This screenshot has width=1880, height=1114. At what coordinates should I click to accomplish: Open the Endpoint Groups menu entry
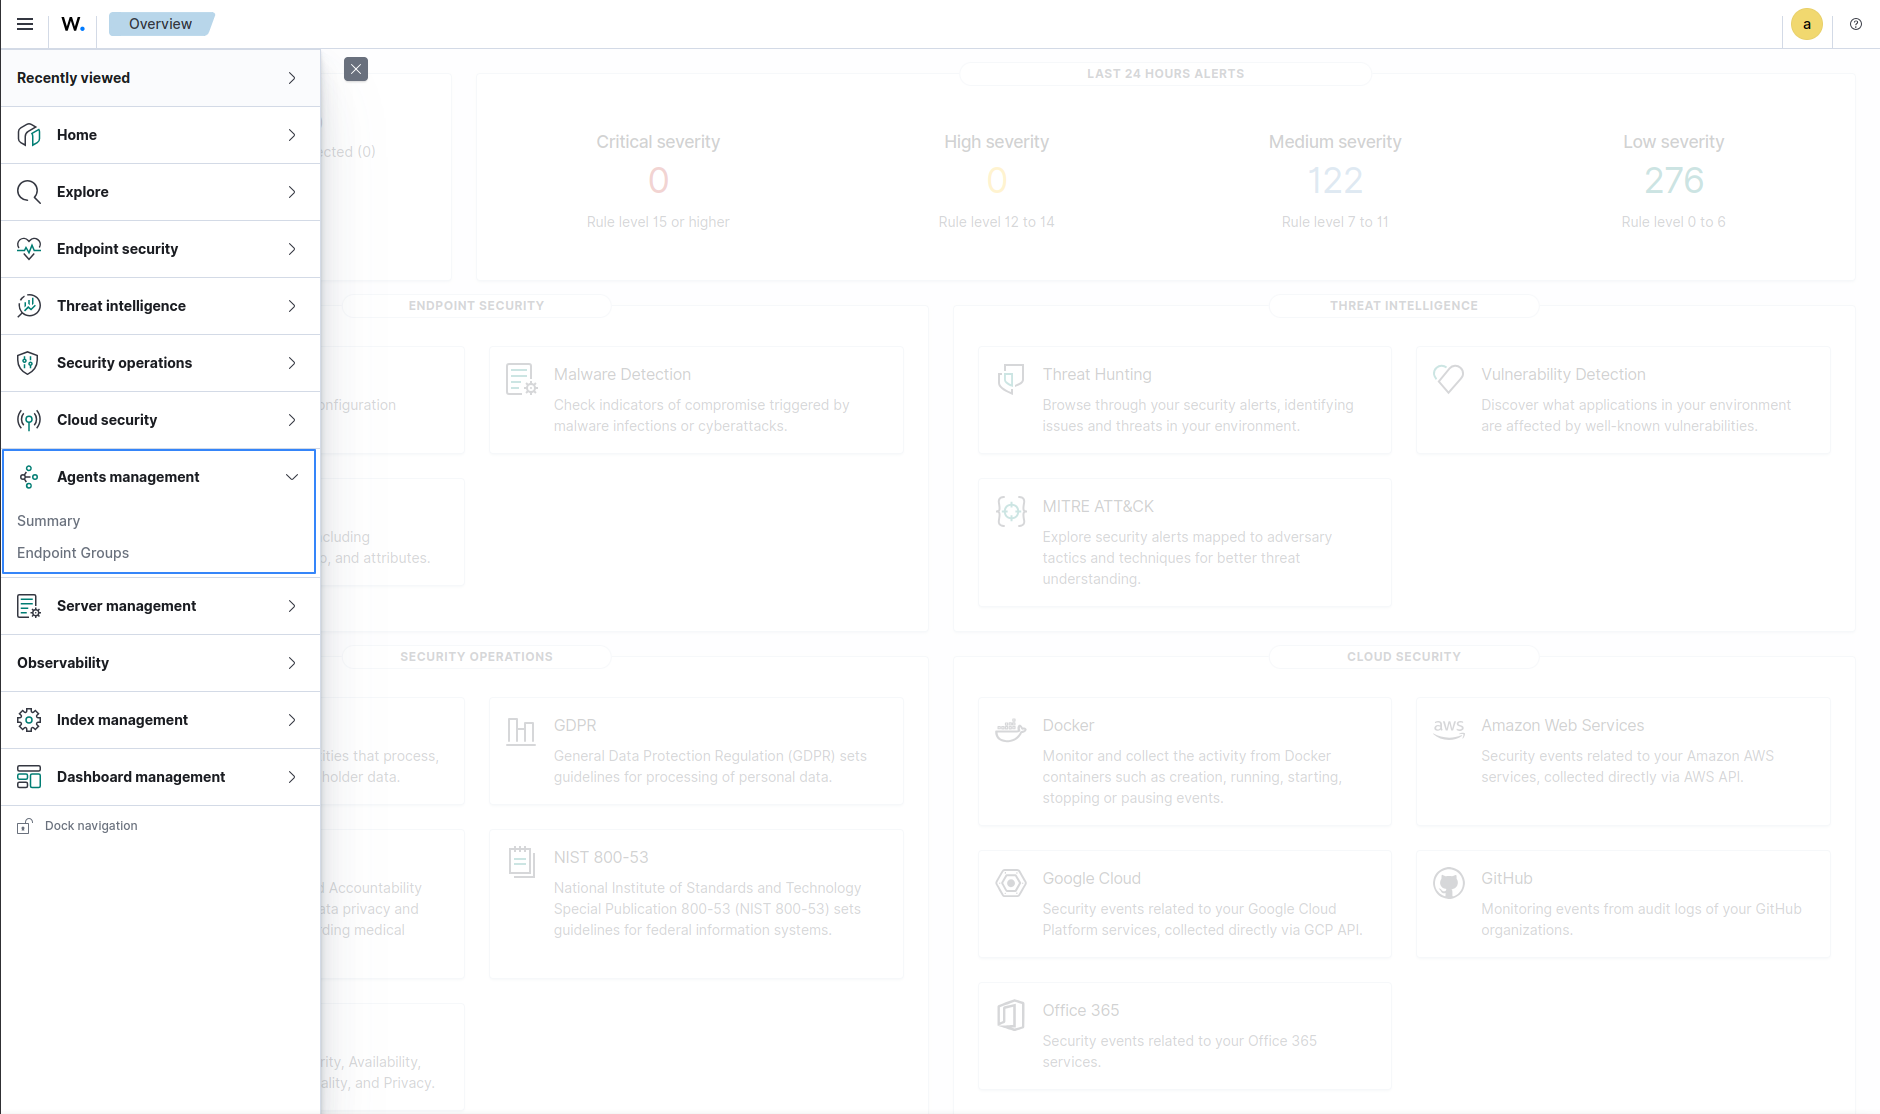pos(72,552)
